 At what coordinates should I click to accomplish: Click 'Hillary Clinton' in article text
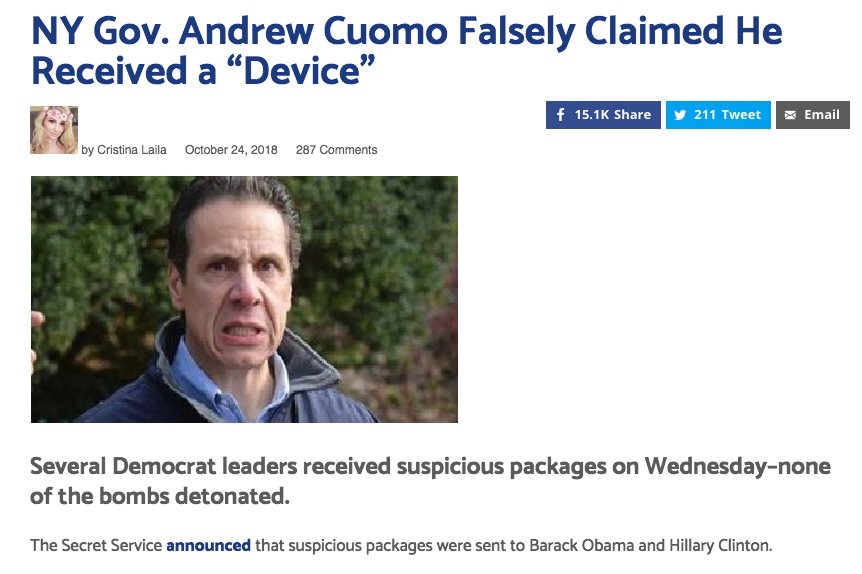pos(720,545)
